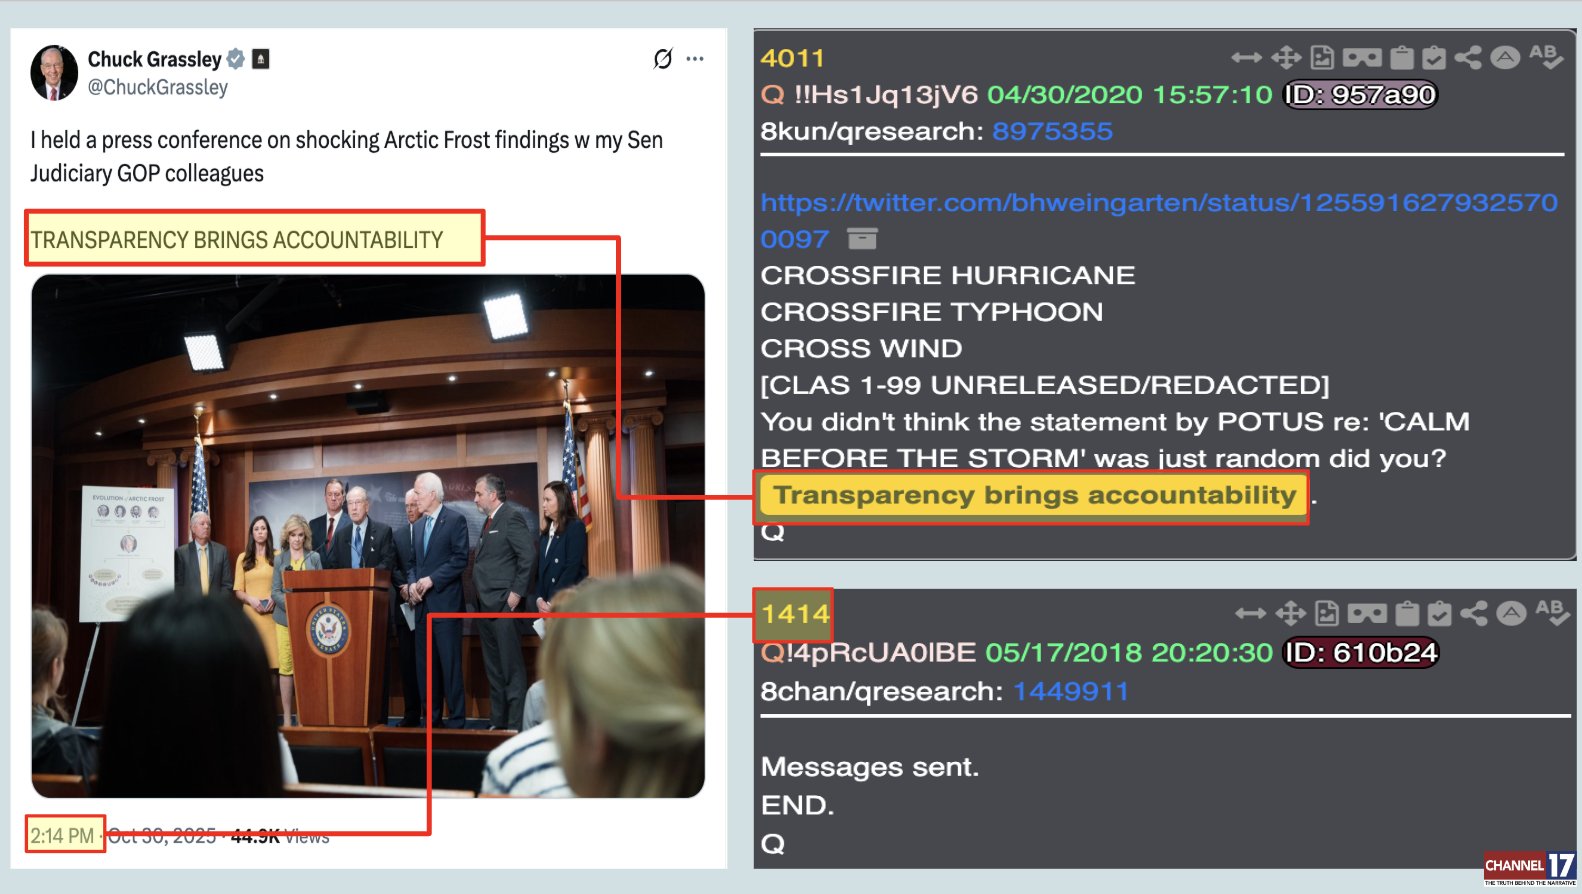Screen dimensions: 1582x894
Task: Click the four-way move arrows on post 4011
Action: 1286,58
